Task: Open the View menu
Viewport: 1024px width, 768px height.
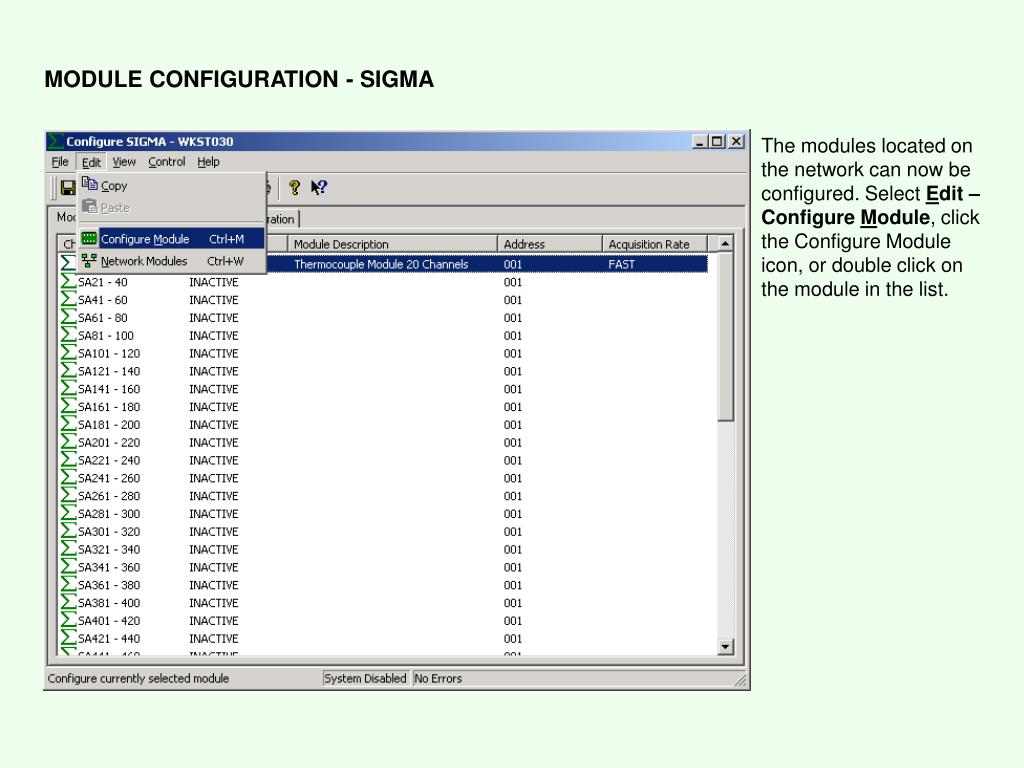Action: coord(123,161)
